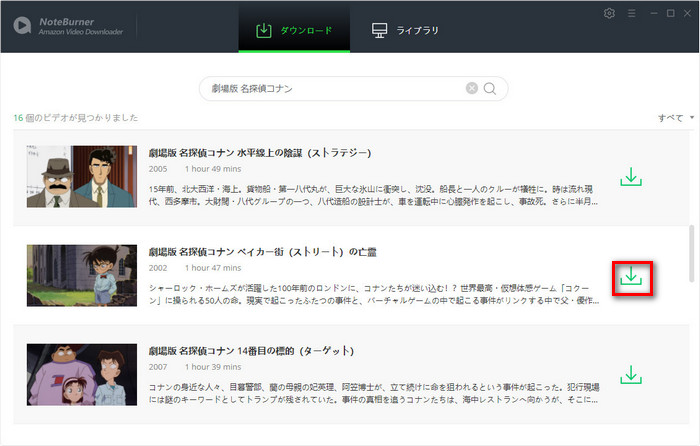Clear the search box text
The width and height of the screenshot is (700, 446).
point(472,88)
